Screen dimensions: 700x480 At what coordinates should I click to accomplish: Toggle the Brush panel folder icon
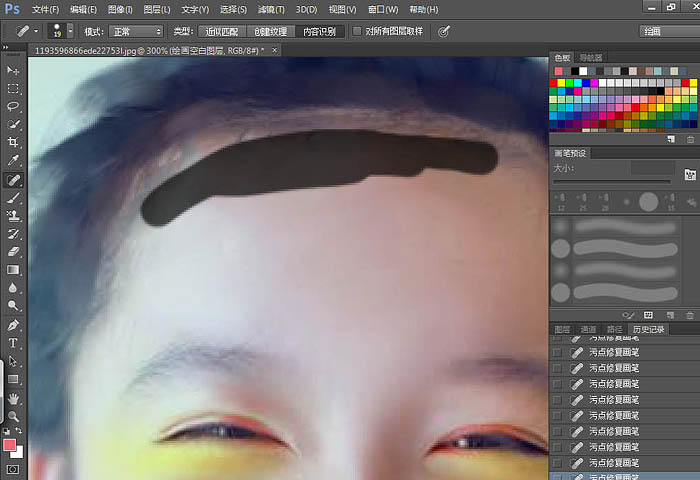point(690,174)
